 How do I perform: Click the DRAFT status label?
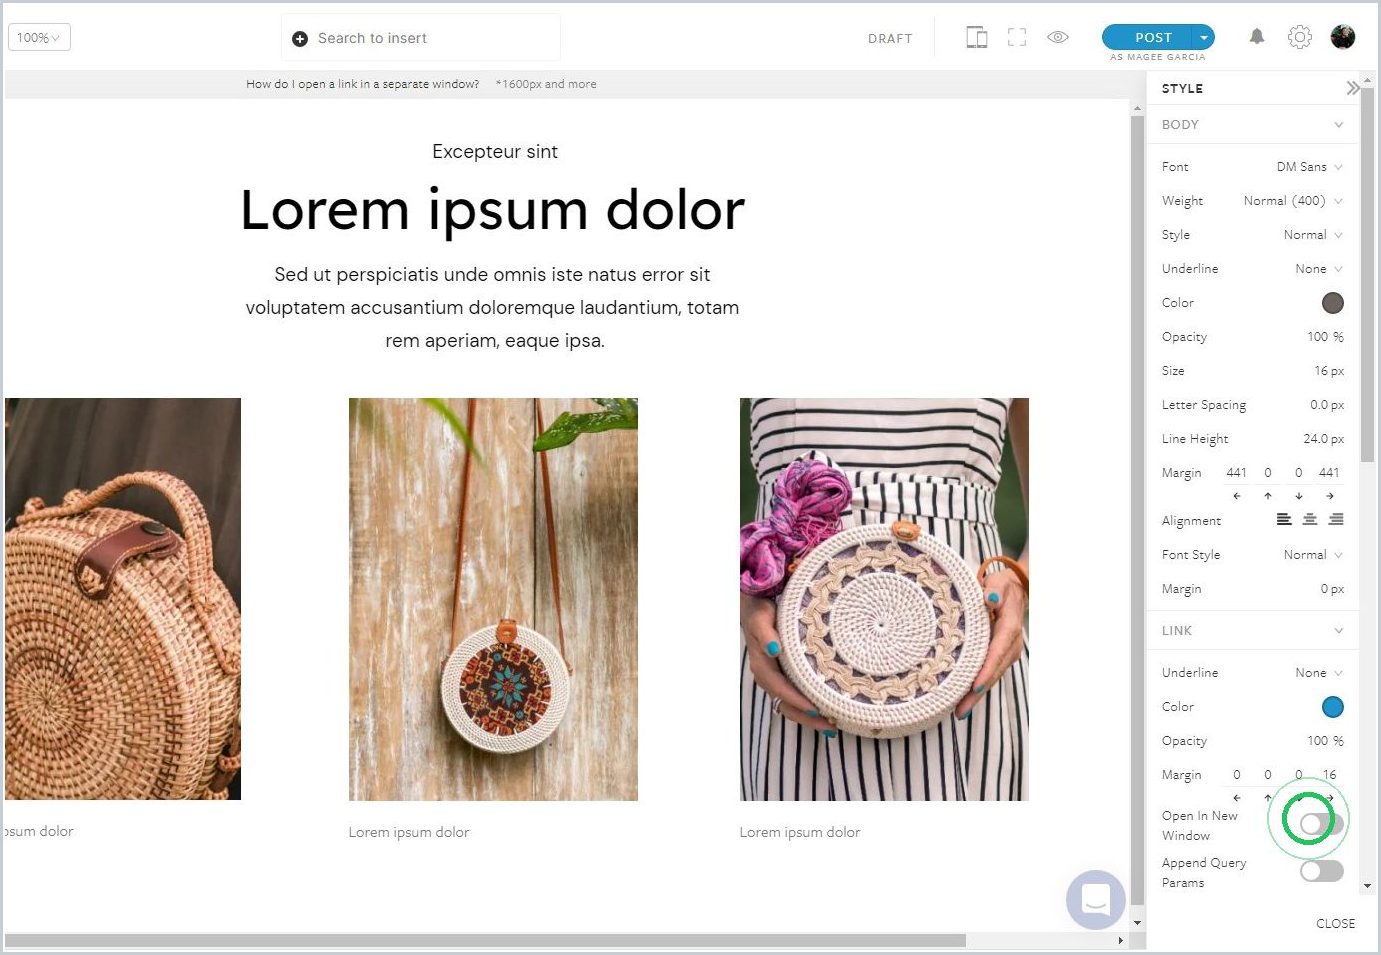(890, 39)
